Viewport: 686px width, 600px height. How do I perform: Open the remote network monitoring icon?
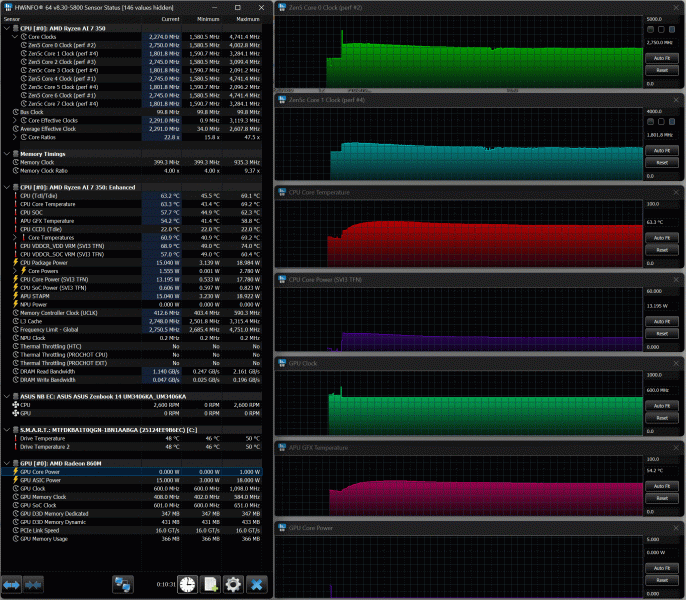[122, 585]
